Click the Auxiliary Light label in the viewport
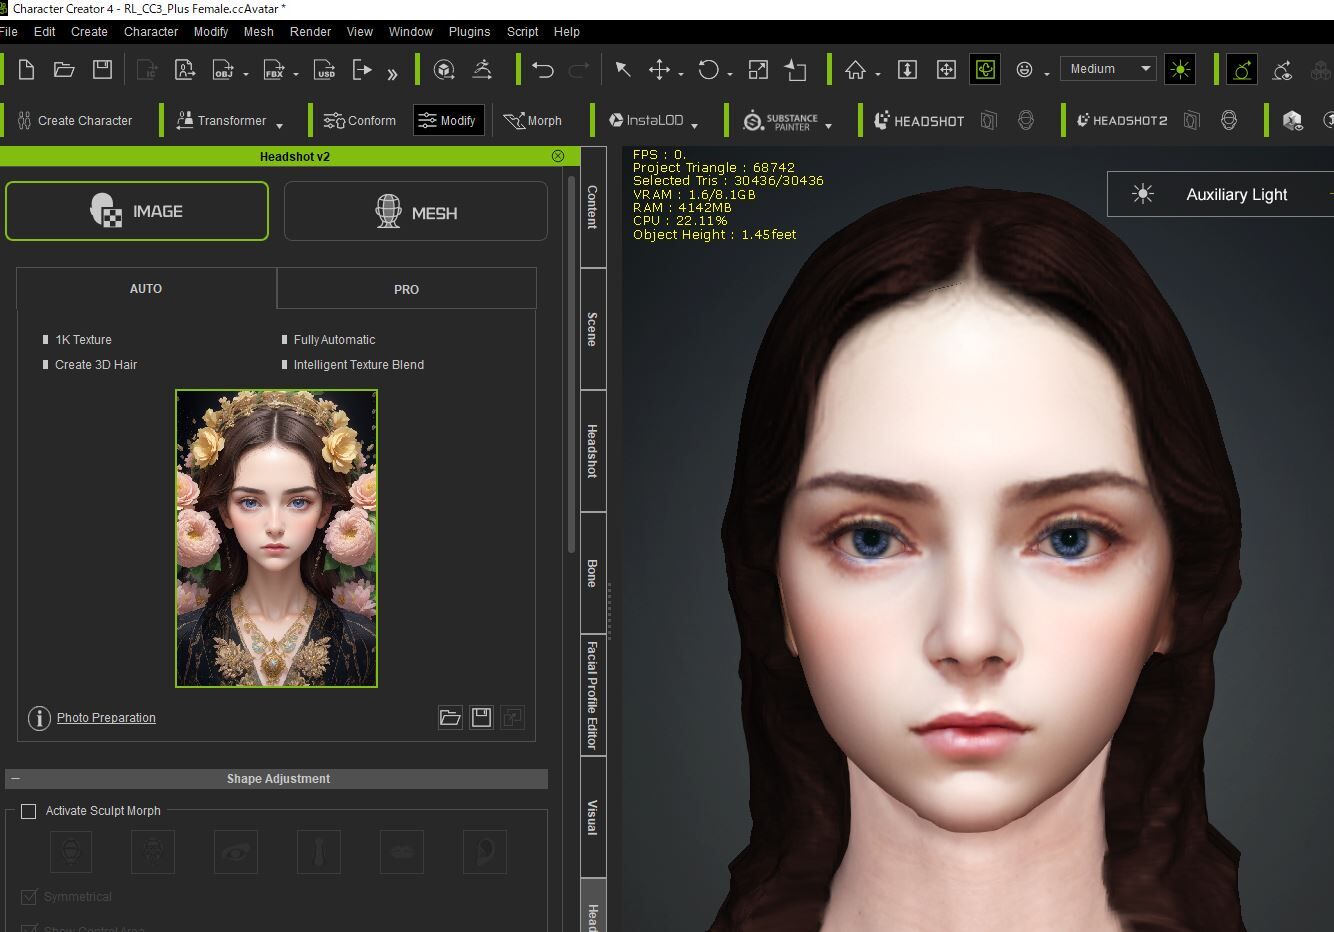 tap(1236, 195)
